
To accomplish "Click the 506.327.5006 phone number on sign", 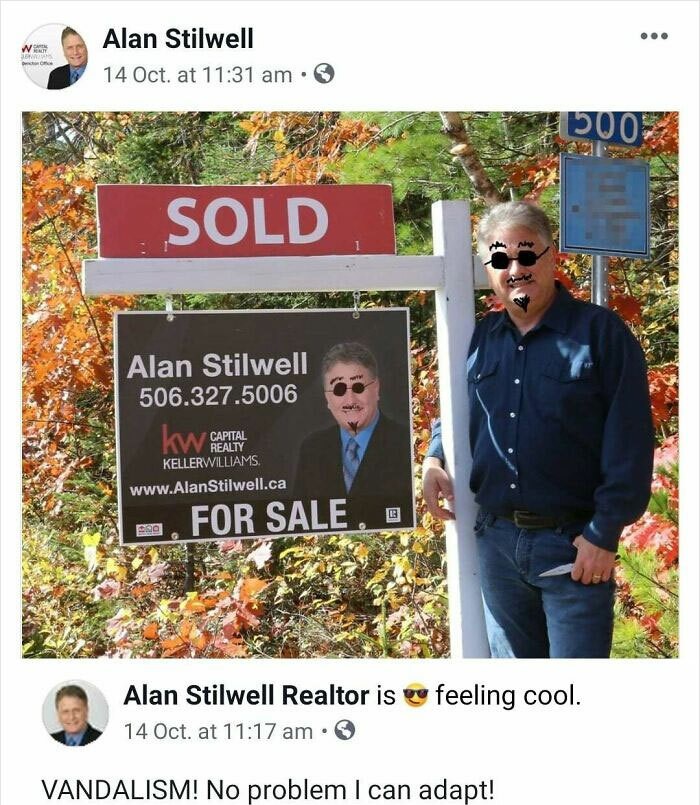I will 218,395.
